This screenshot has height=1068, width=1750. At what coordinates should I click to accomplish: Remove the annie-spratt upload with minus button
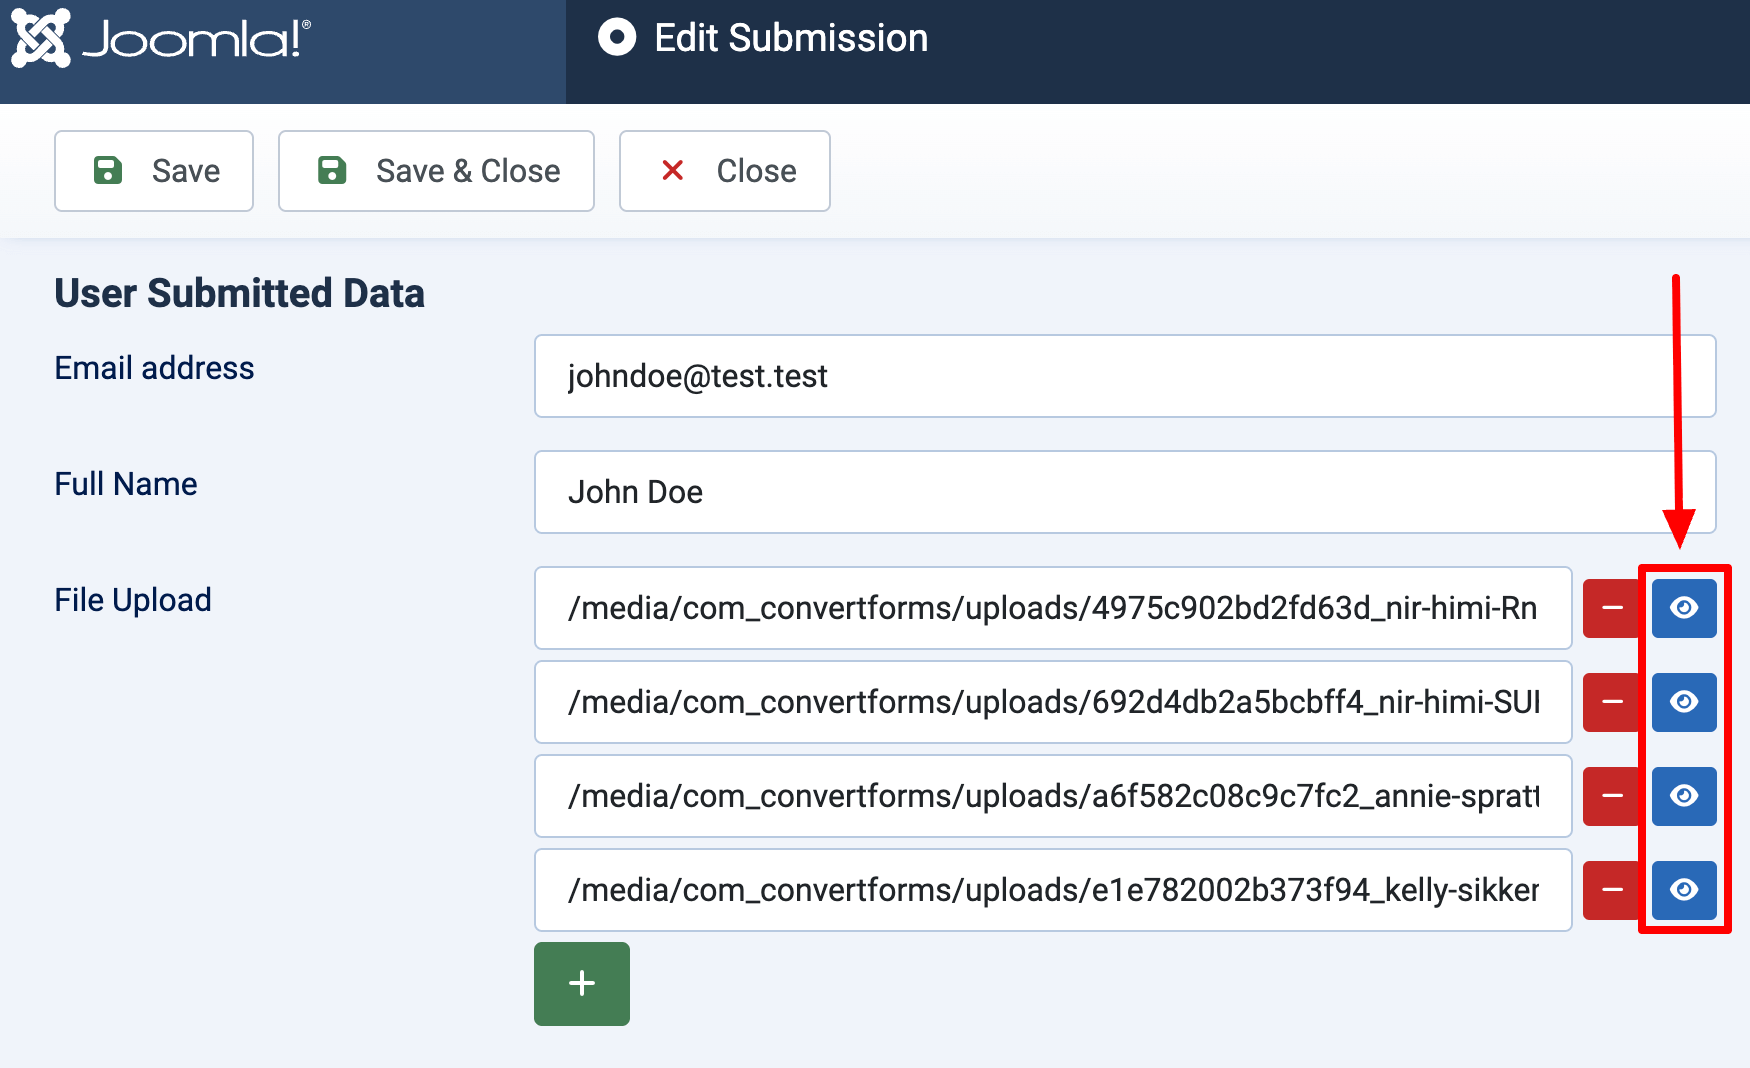(1612, 796)
